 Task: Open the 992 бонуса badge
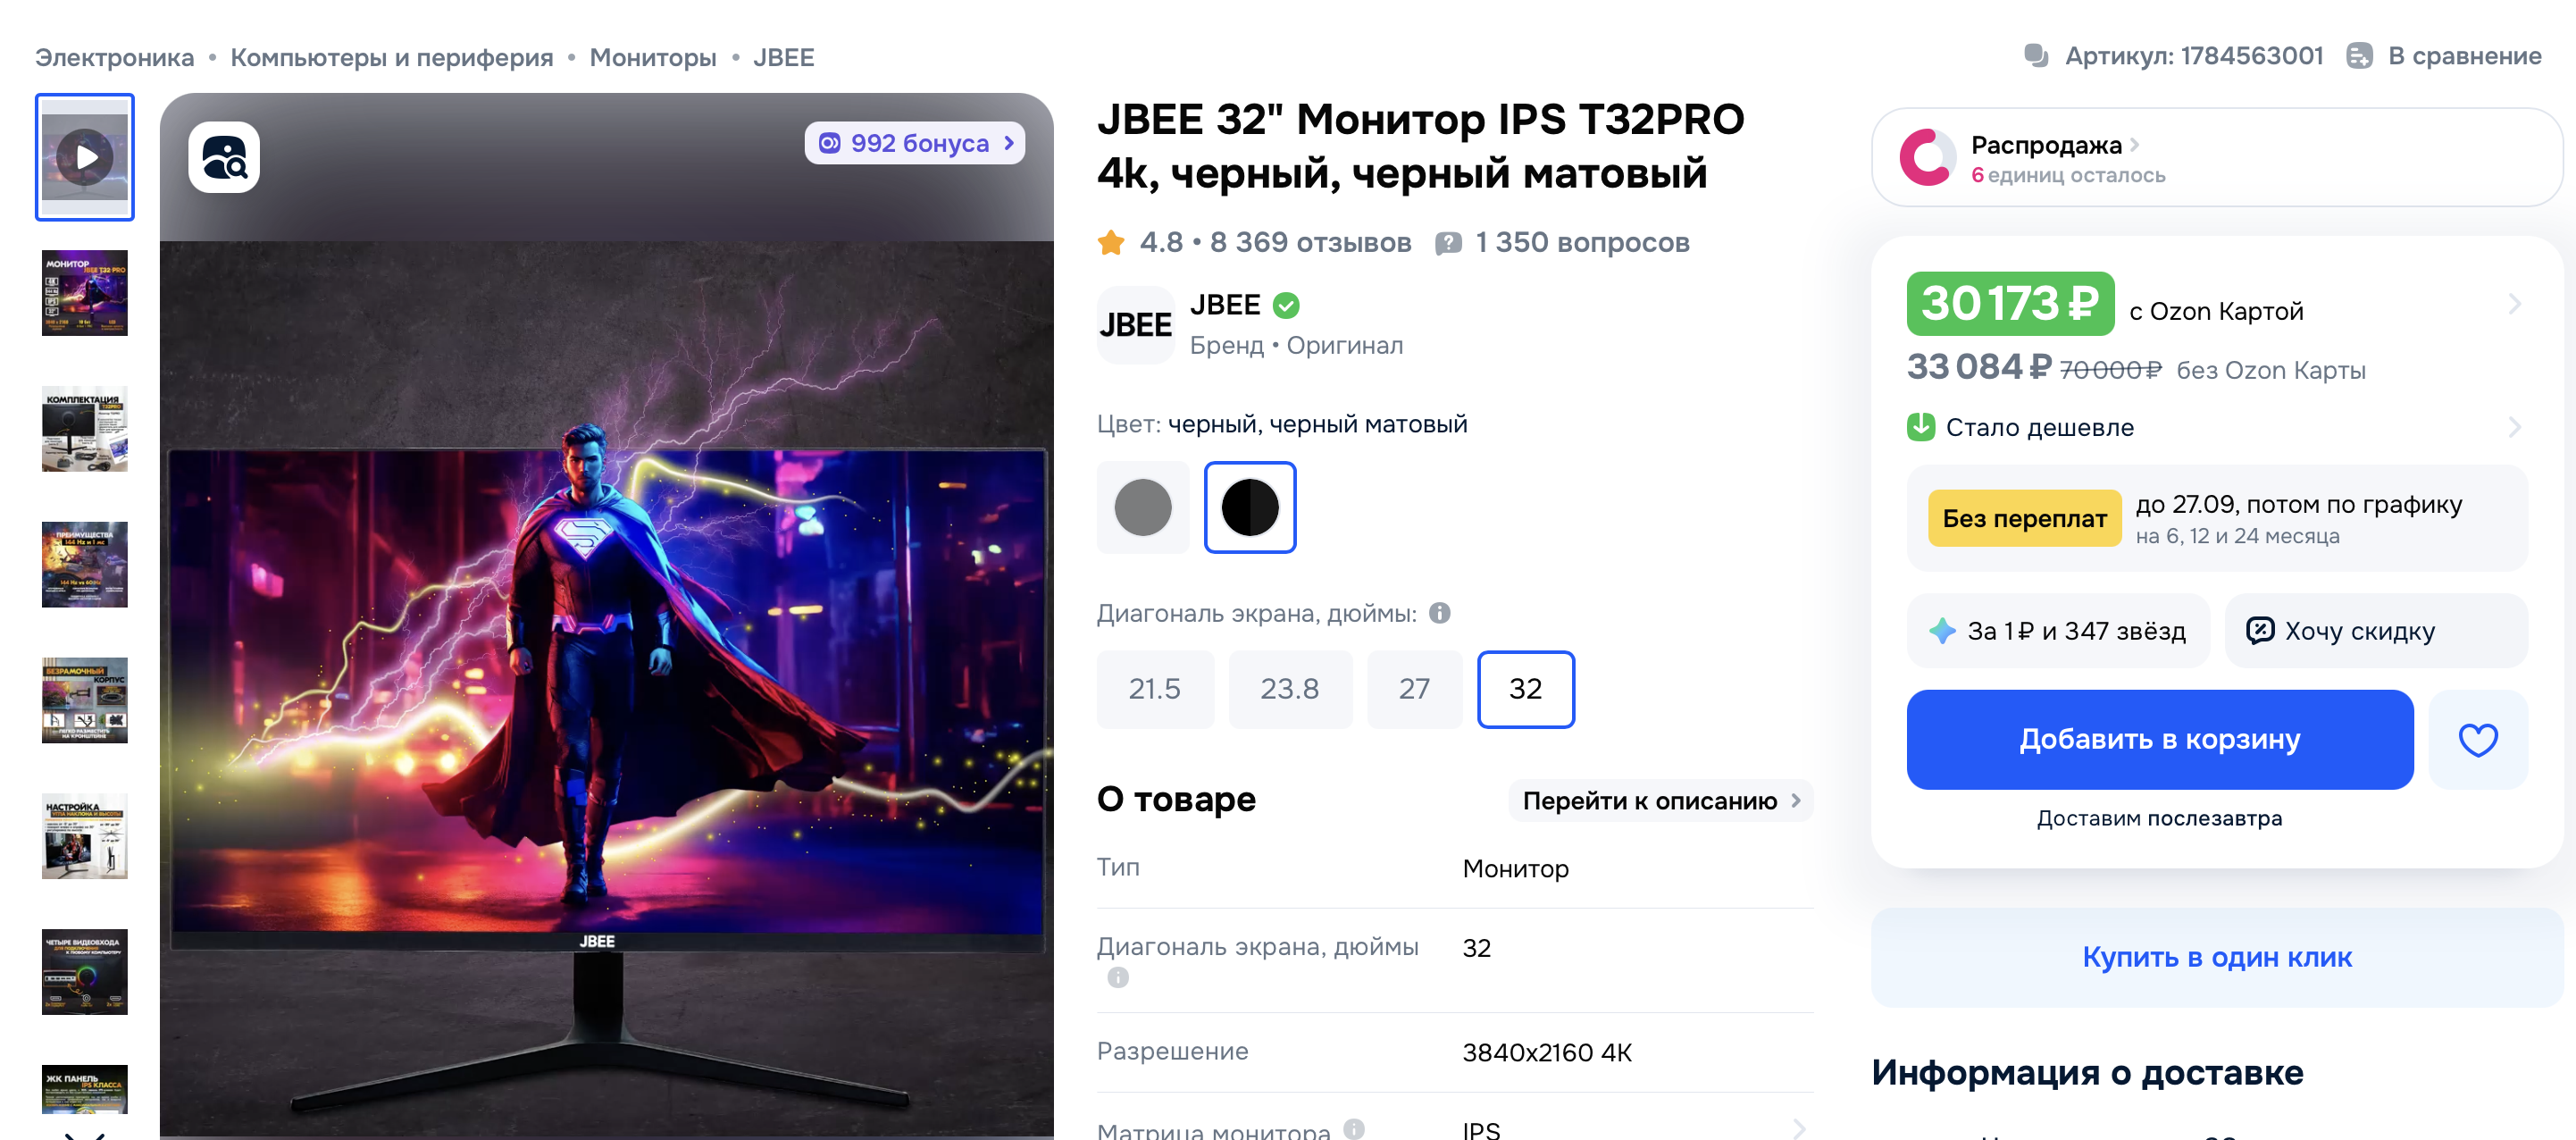coord(915,143)
